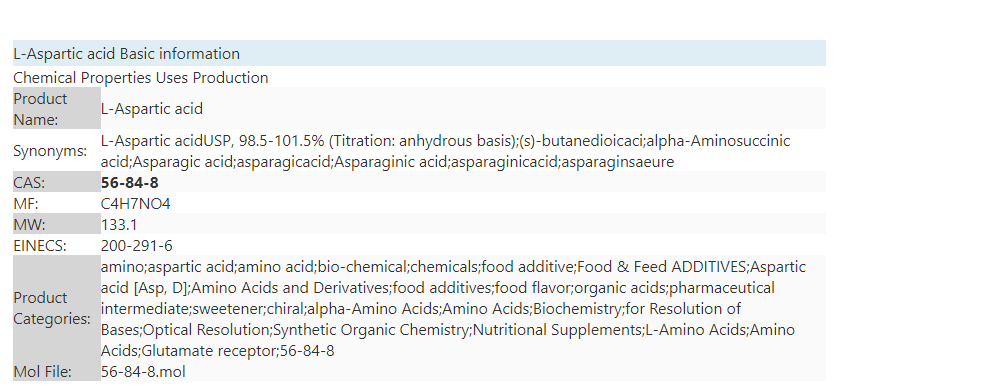The height and width of the screenshot is (390, 984).
Task: Click the bold CAS number 56-84-8
Action: pyautogui.click(x=129, y=183)
